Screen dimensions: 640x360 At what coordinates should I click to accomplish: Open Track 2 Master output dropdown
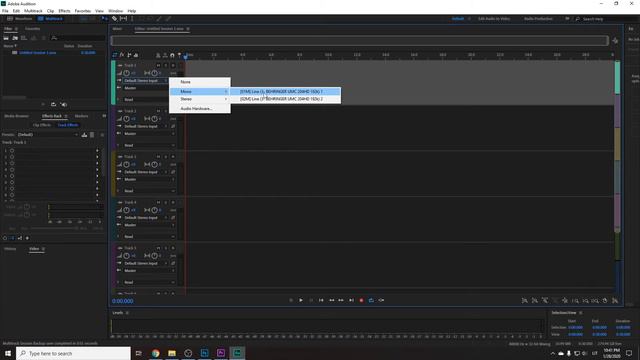coord(149,133)
